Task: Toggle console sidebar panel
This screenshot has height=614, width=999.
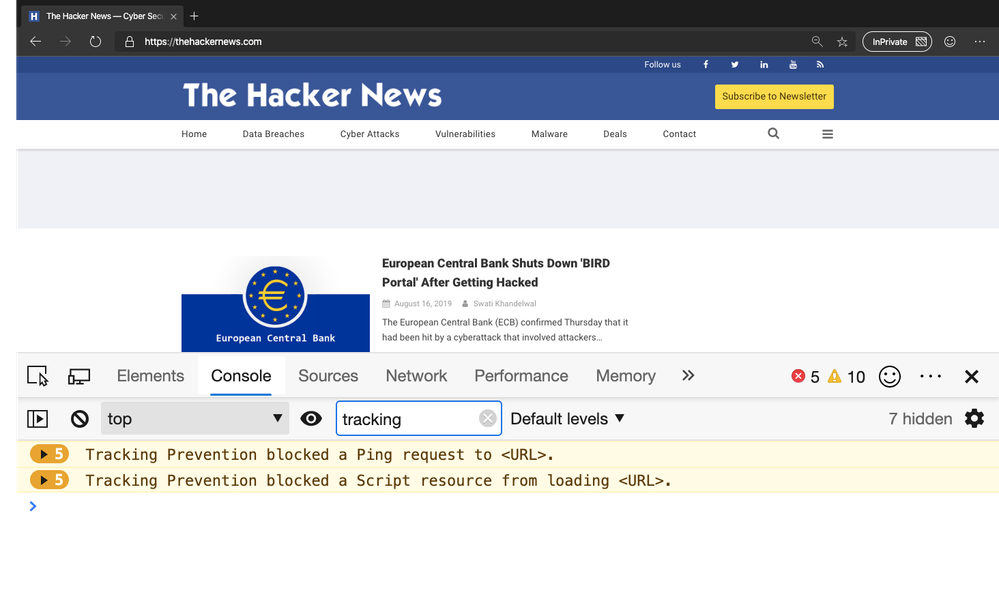Action: tap(38, 418)
